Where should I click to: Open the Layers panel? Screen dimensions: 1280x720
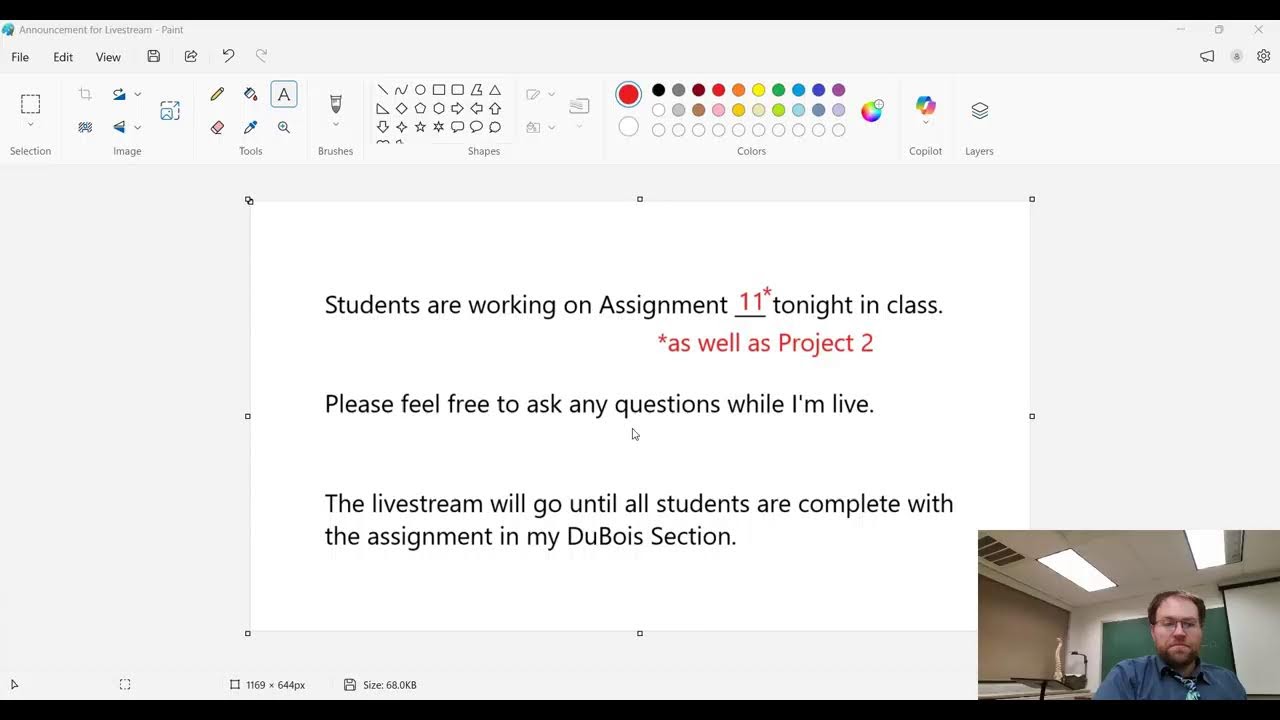[979, 111]
